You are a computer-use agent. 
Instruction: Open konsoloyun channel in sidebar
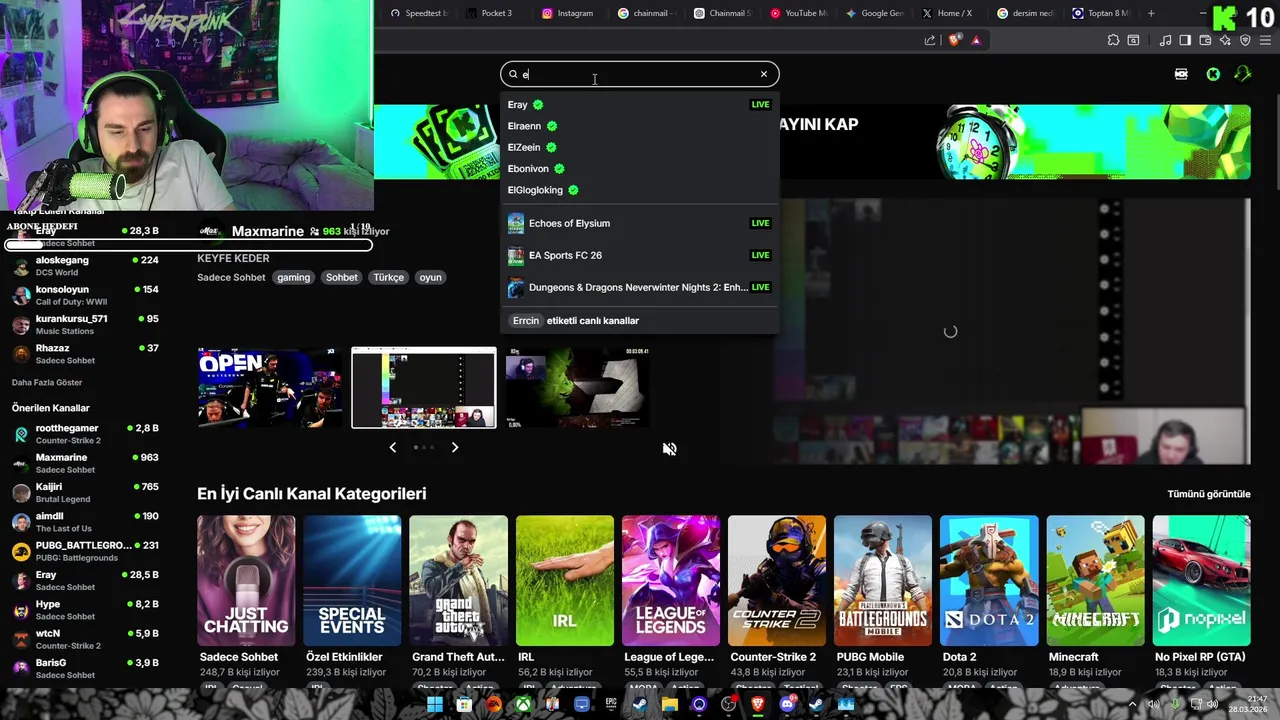tap(85, 295)
